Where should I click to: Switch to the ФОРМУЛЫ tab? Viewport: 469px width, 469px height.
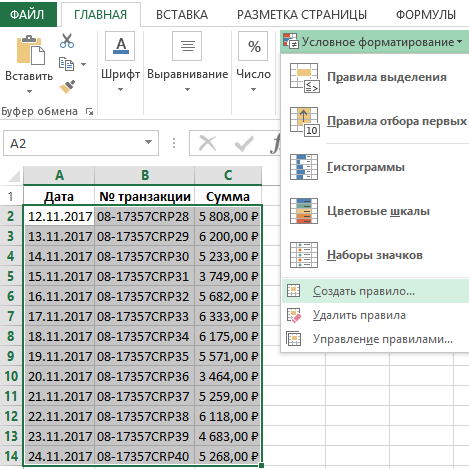(426, 14)
